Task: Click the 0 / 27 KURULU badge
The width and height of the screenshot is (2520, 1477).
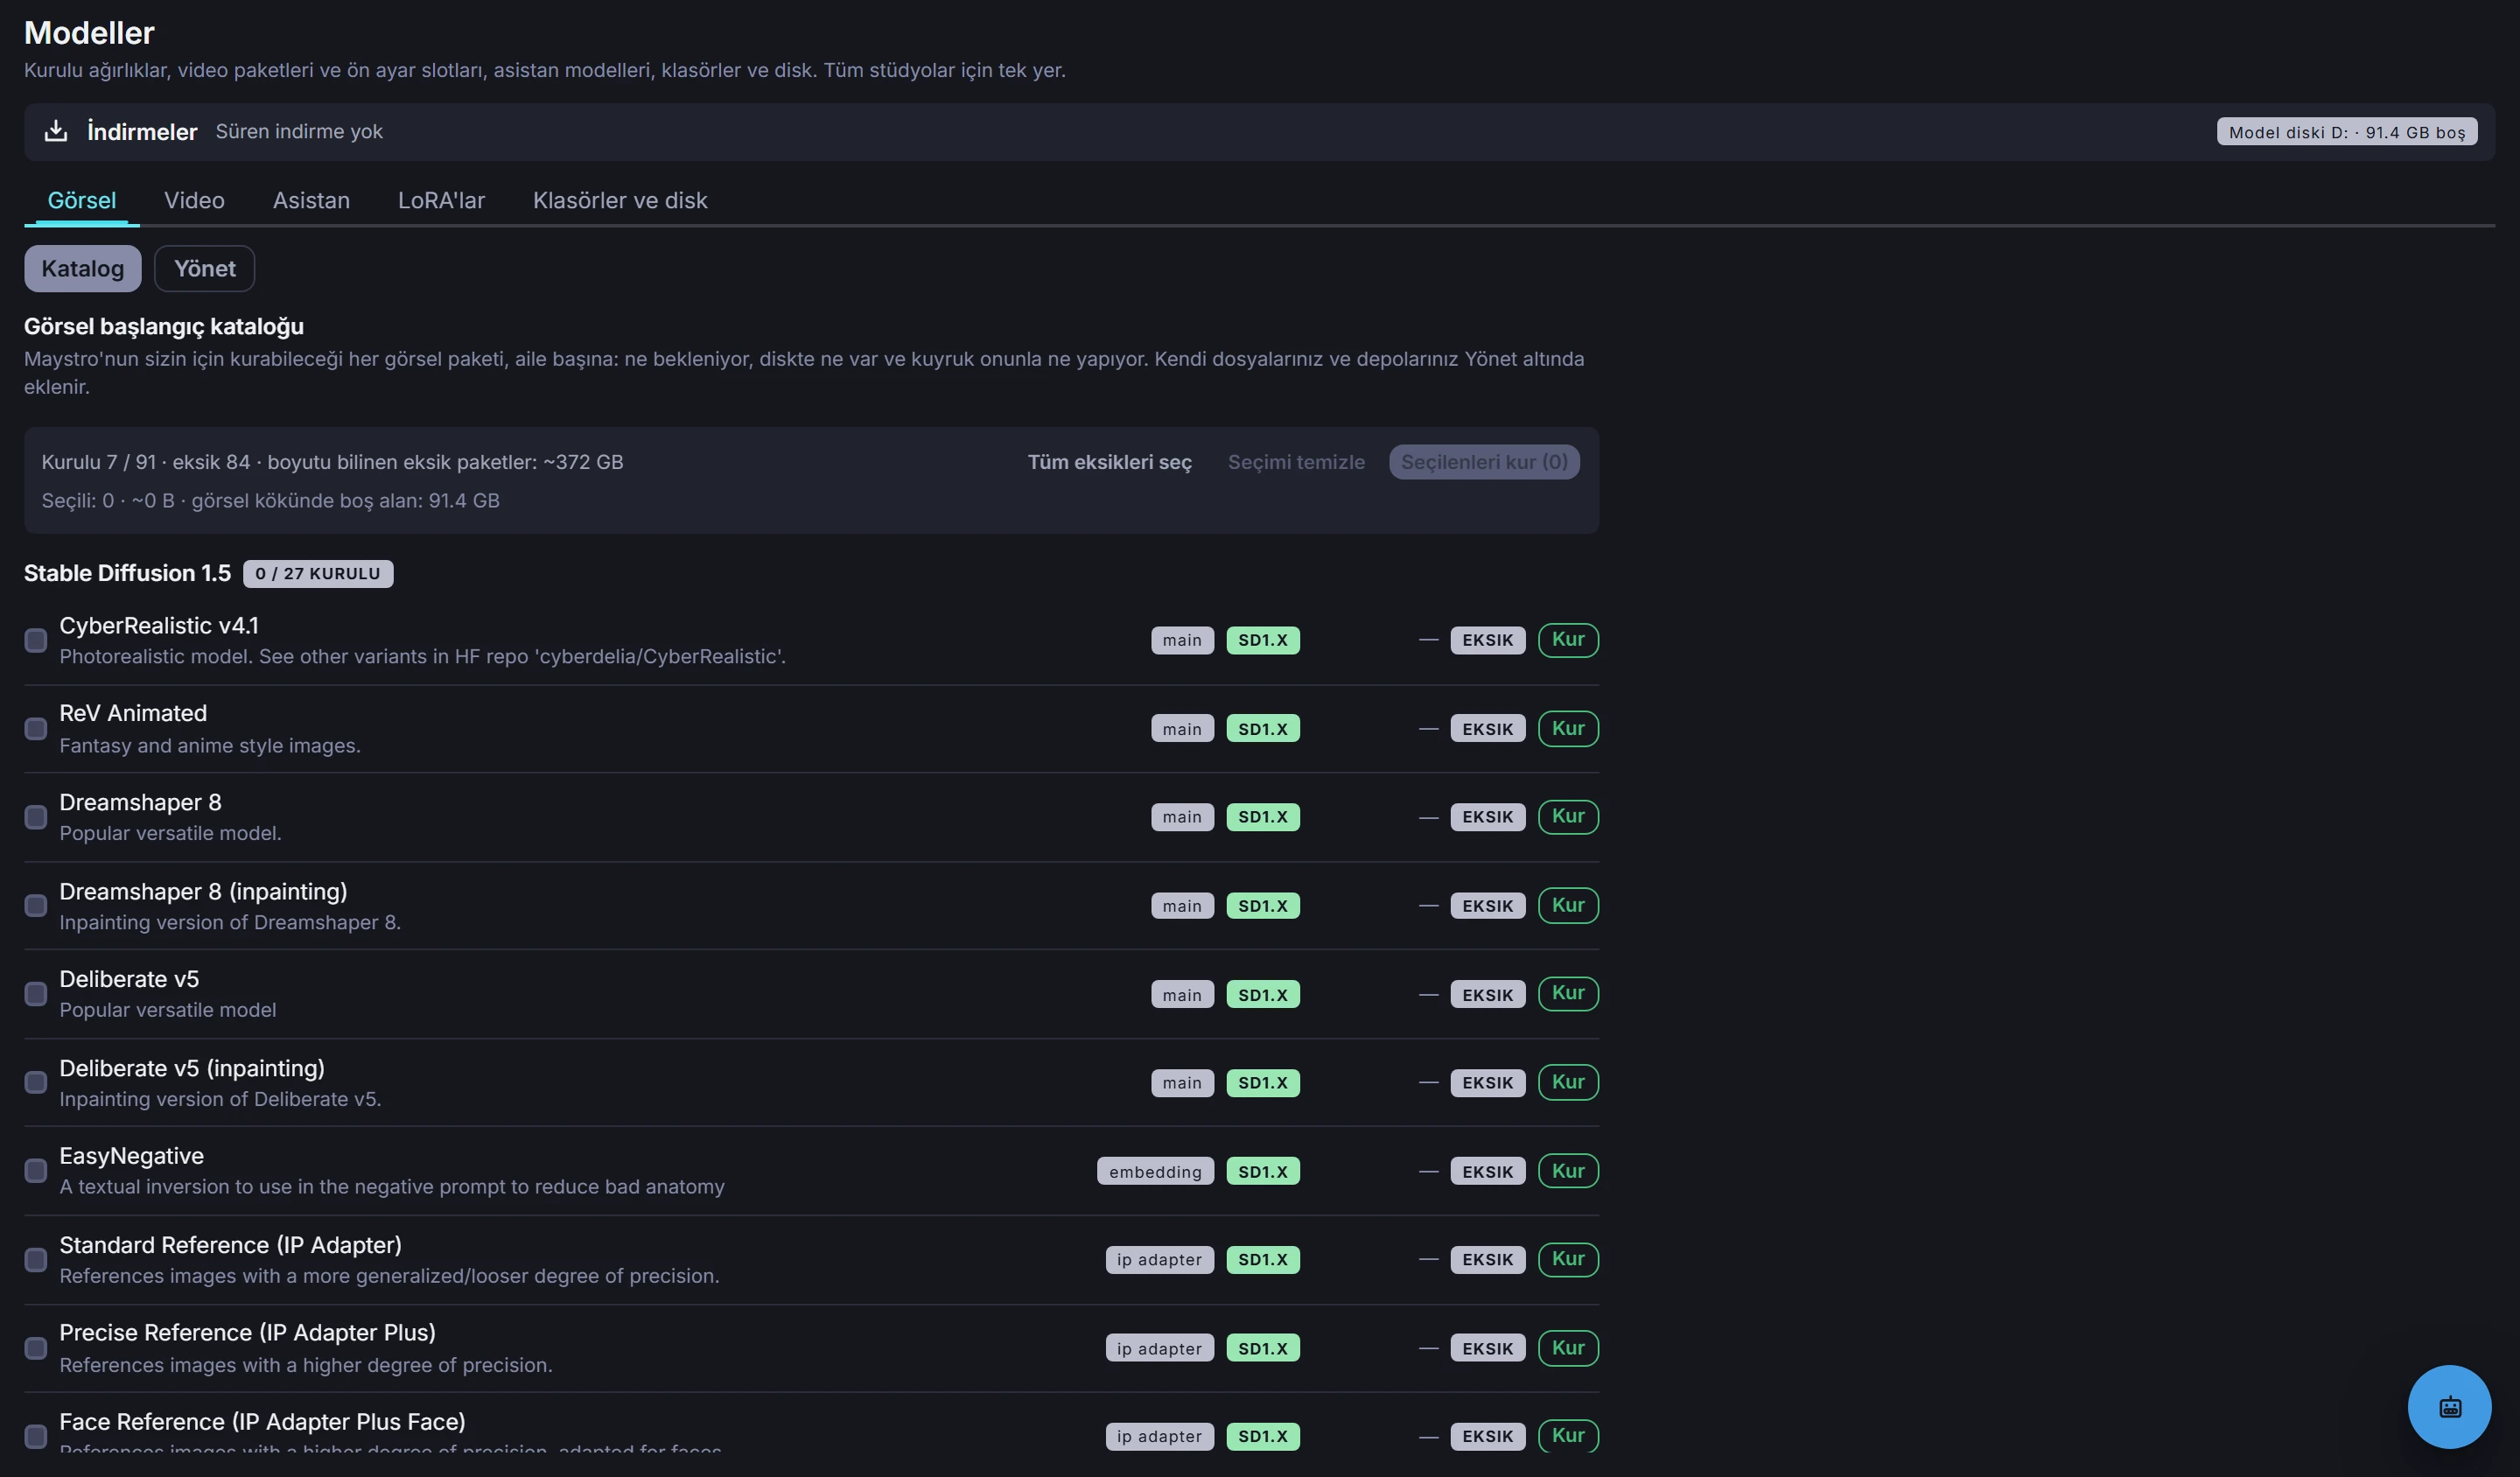Action: 318,574
